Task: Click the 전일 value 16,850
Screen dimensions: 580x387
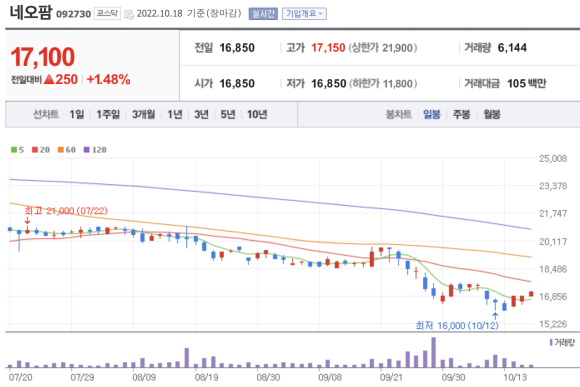Action: (237, 48)
